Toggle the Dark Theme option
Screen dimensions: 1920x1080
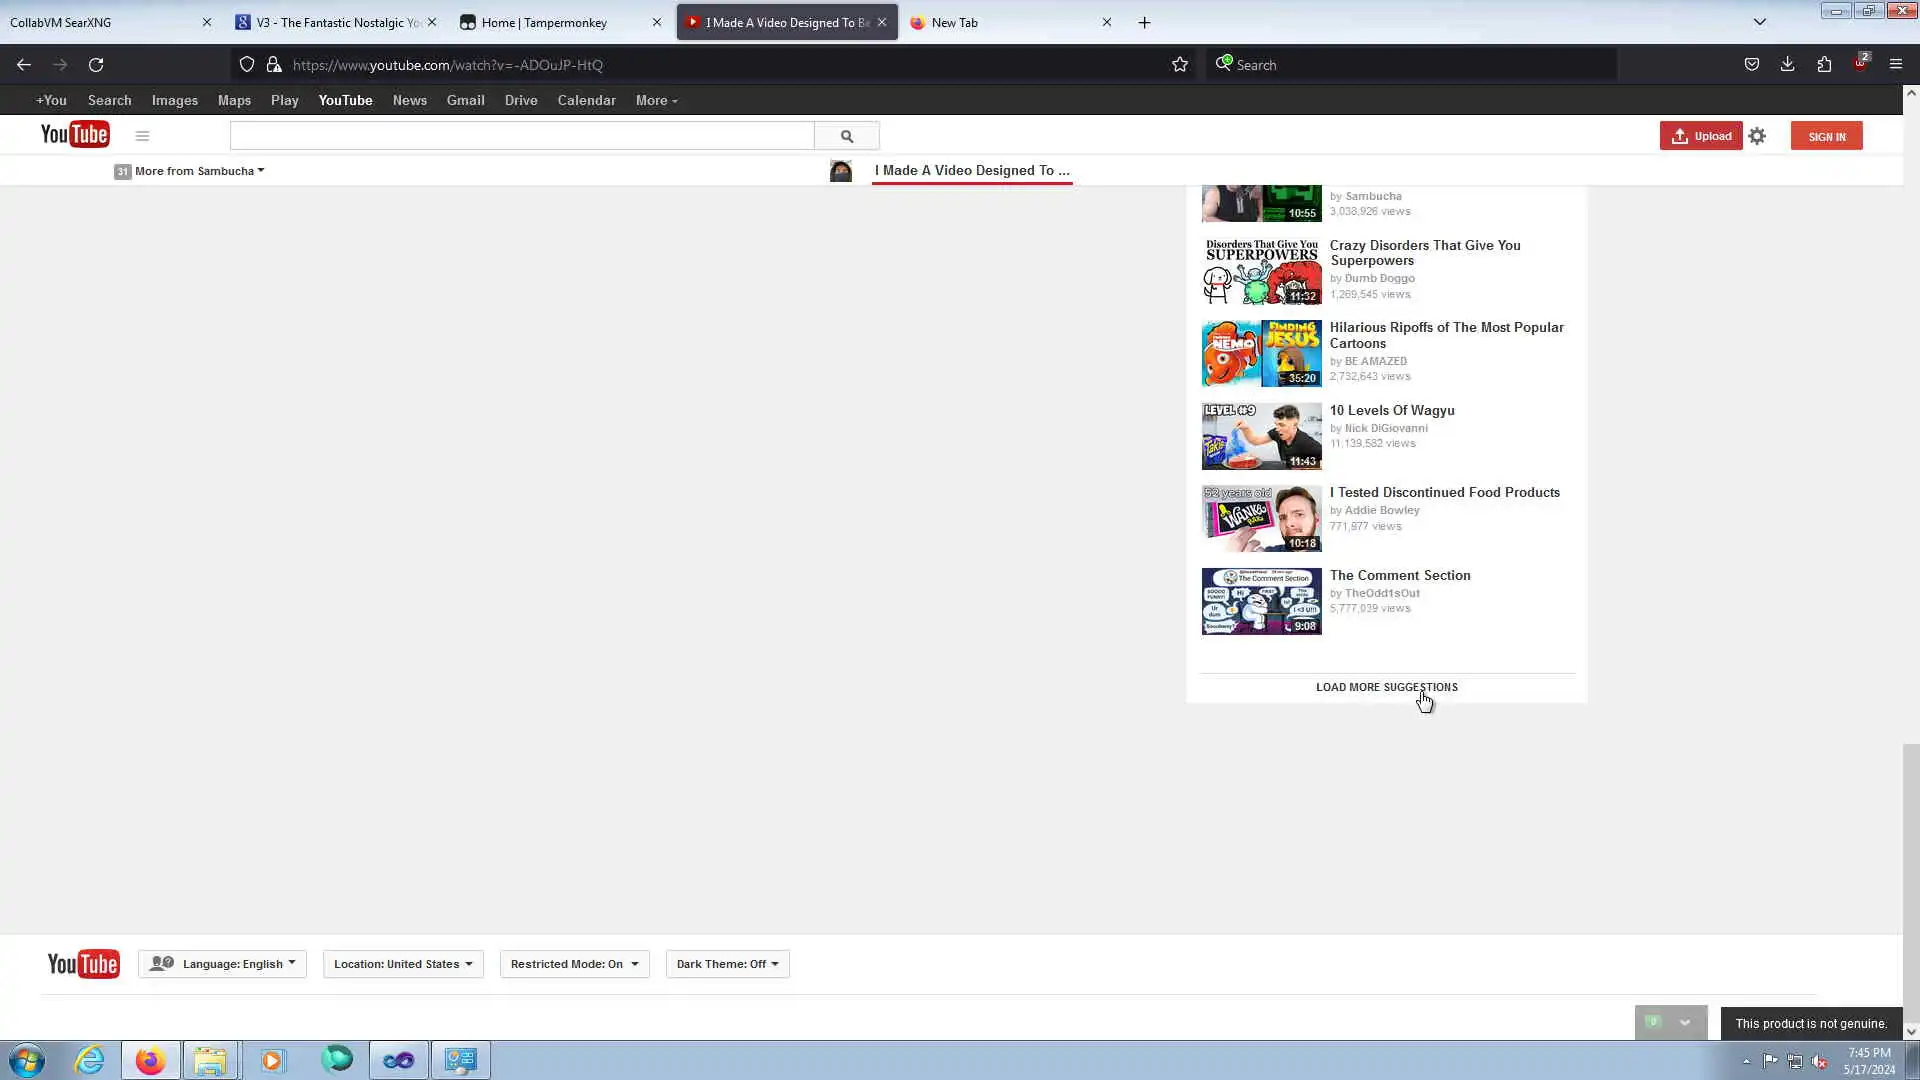727,964
